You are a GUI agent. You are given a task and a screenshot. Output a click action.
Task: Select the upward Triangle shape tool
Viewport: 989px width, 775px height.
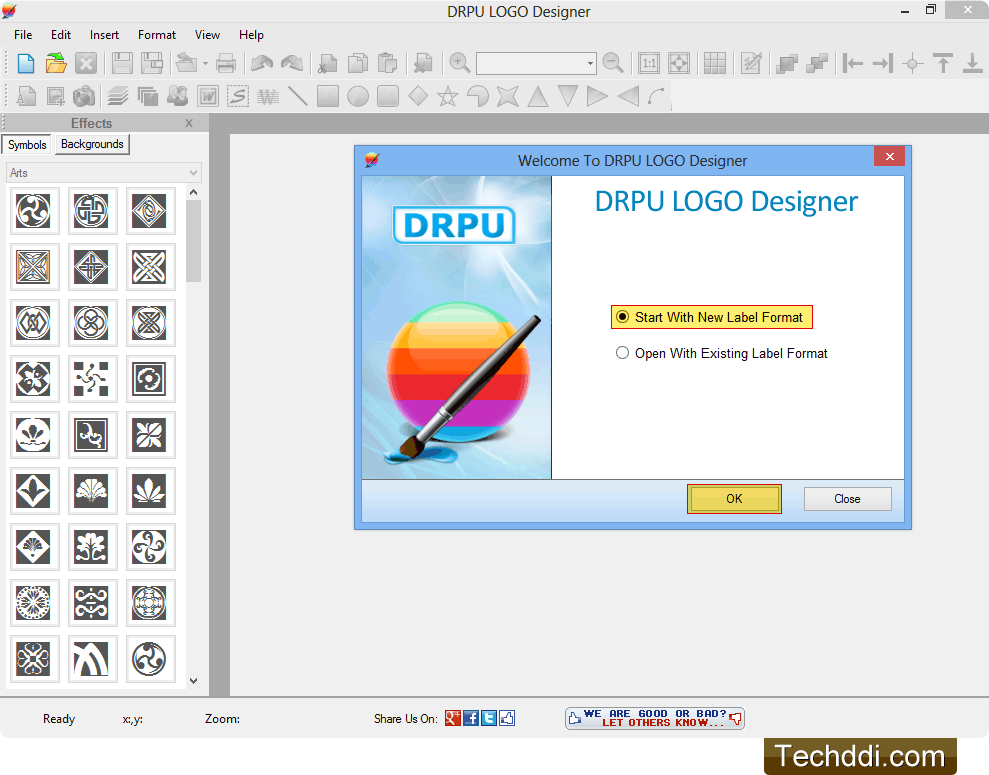coord(538,96)
